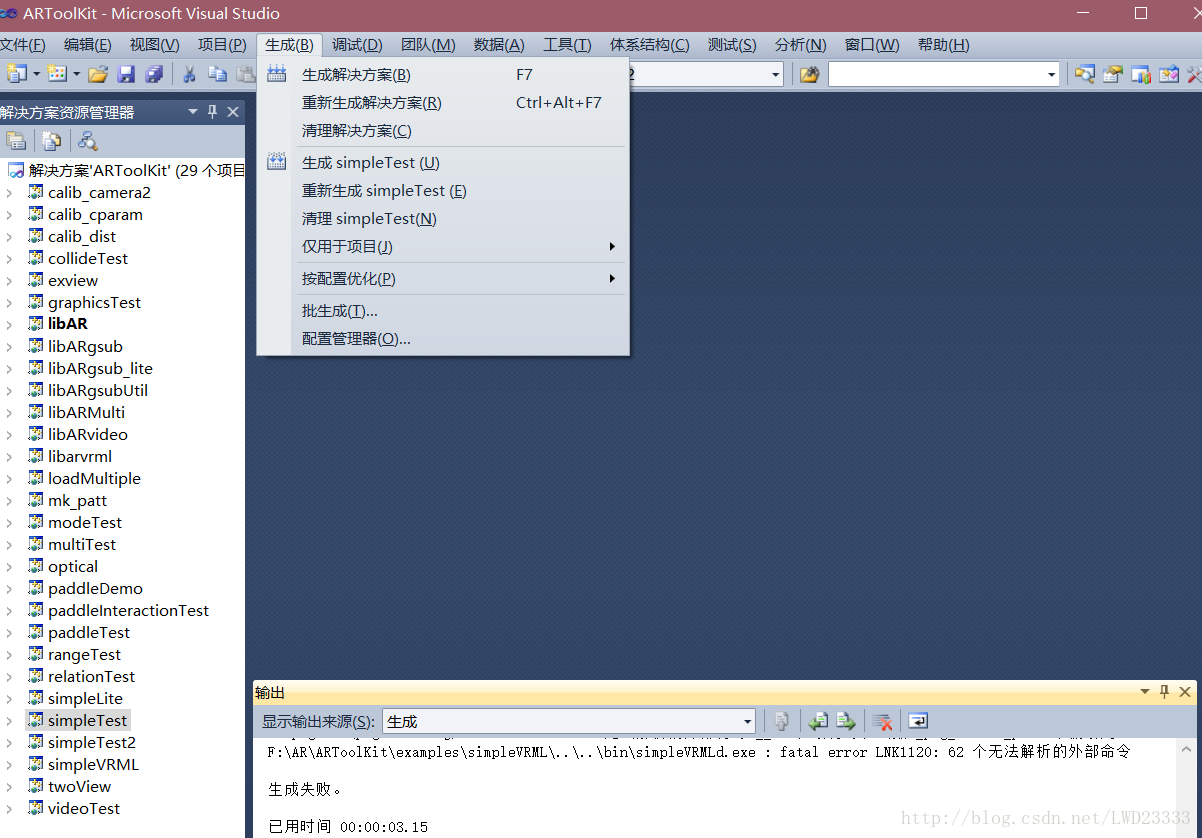Click Properties icon in Solution Explorer toolbar
The image size is (1202, 838).
(x=16, y=141)
